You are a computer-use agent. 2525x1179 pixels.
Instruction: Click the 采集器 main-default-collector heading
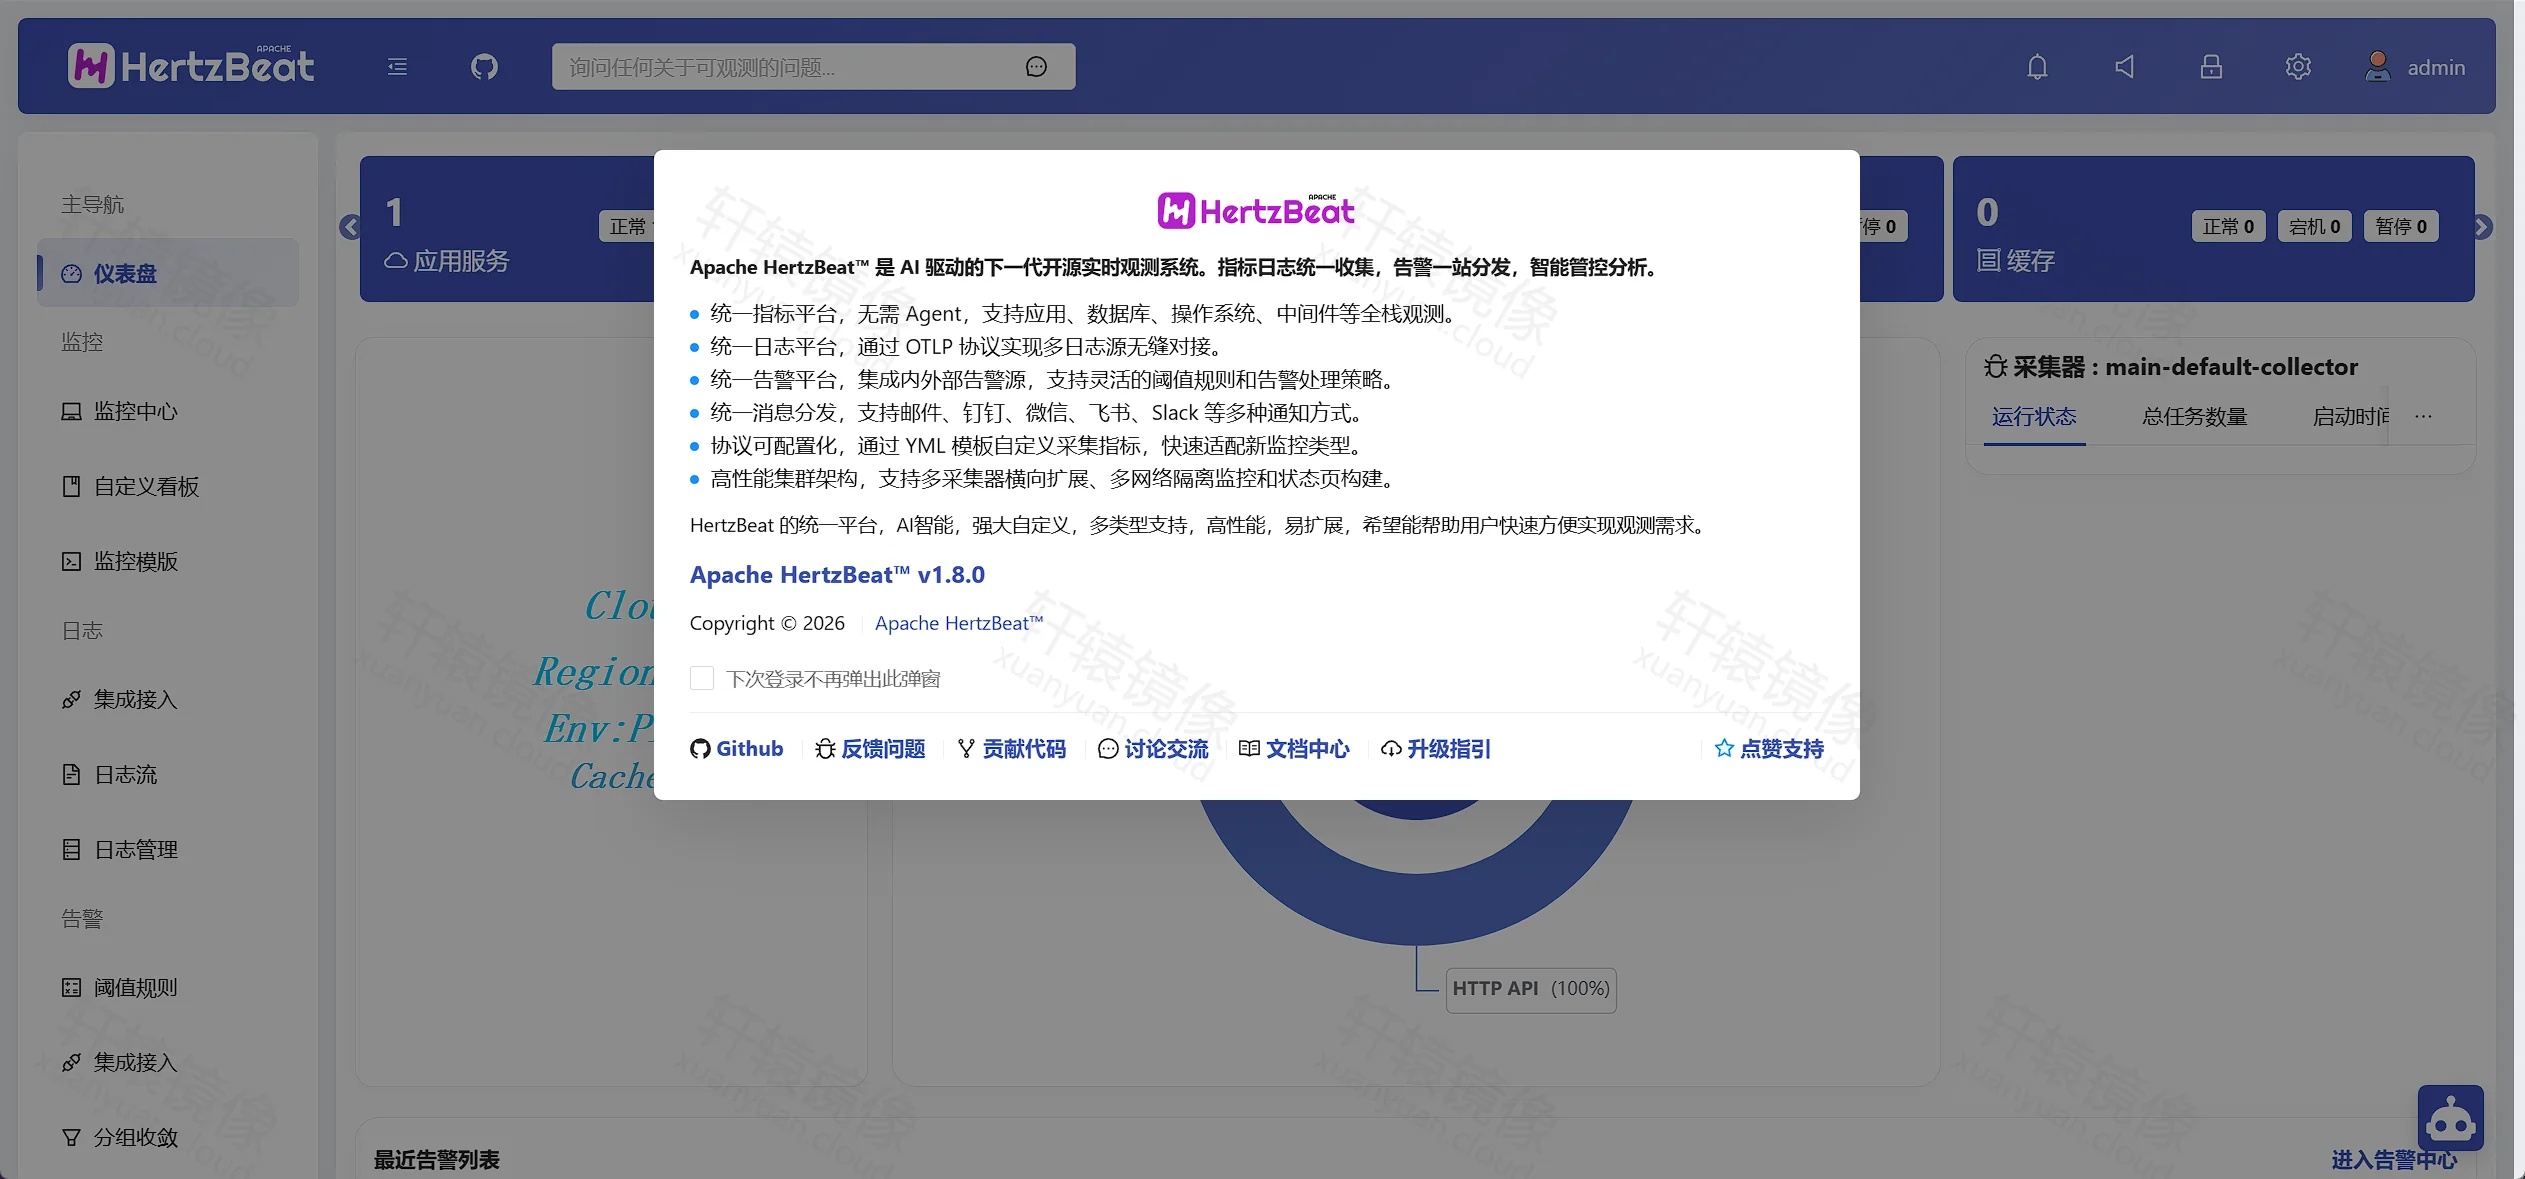[2171, 367]
